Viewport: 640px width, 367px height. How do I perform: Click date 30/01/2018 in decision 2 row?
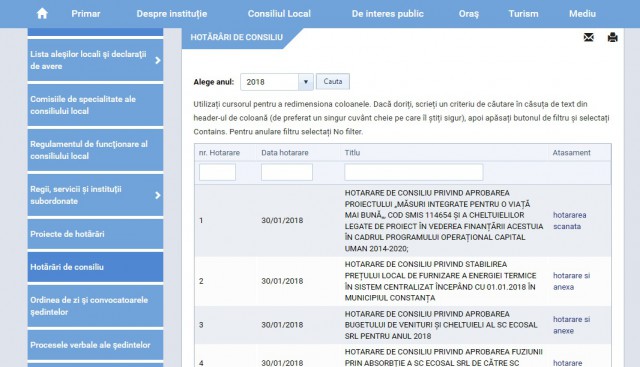(282, 281)
